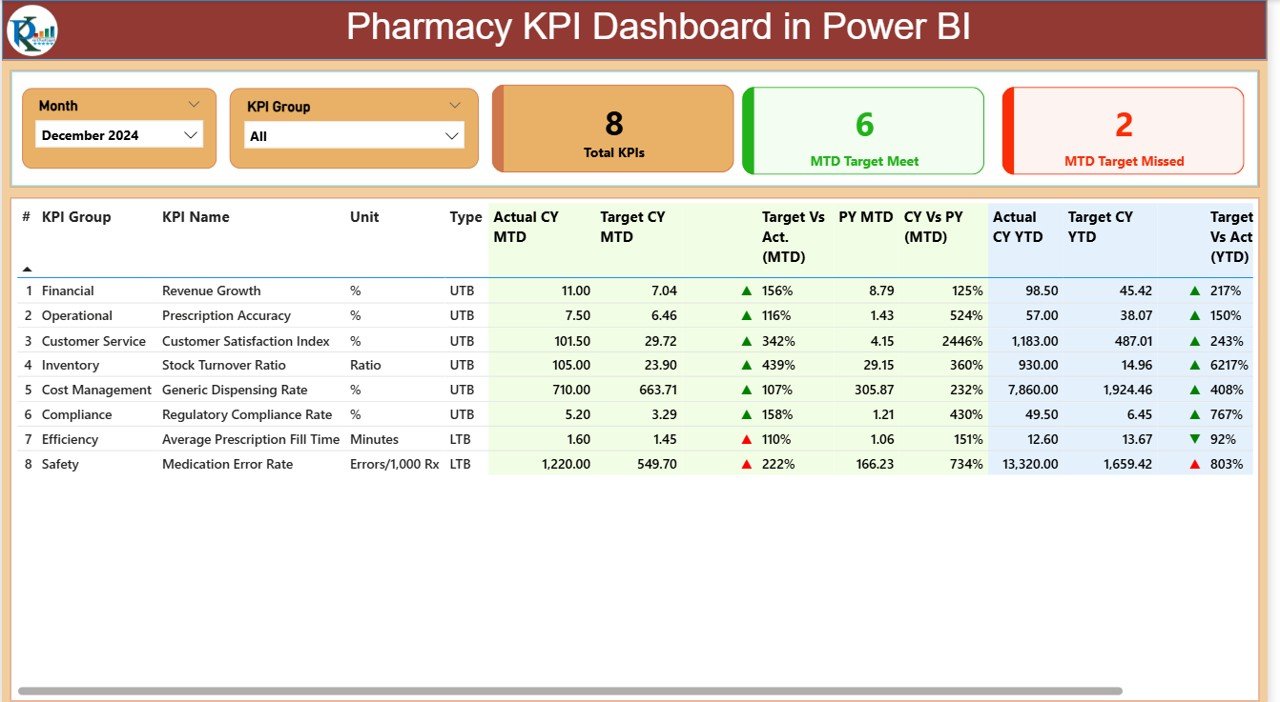This screenshot has height=702, width=1280.
Task: Click the red arrow beside Fill Time MTD 110%
Action: (746, 439)
